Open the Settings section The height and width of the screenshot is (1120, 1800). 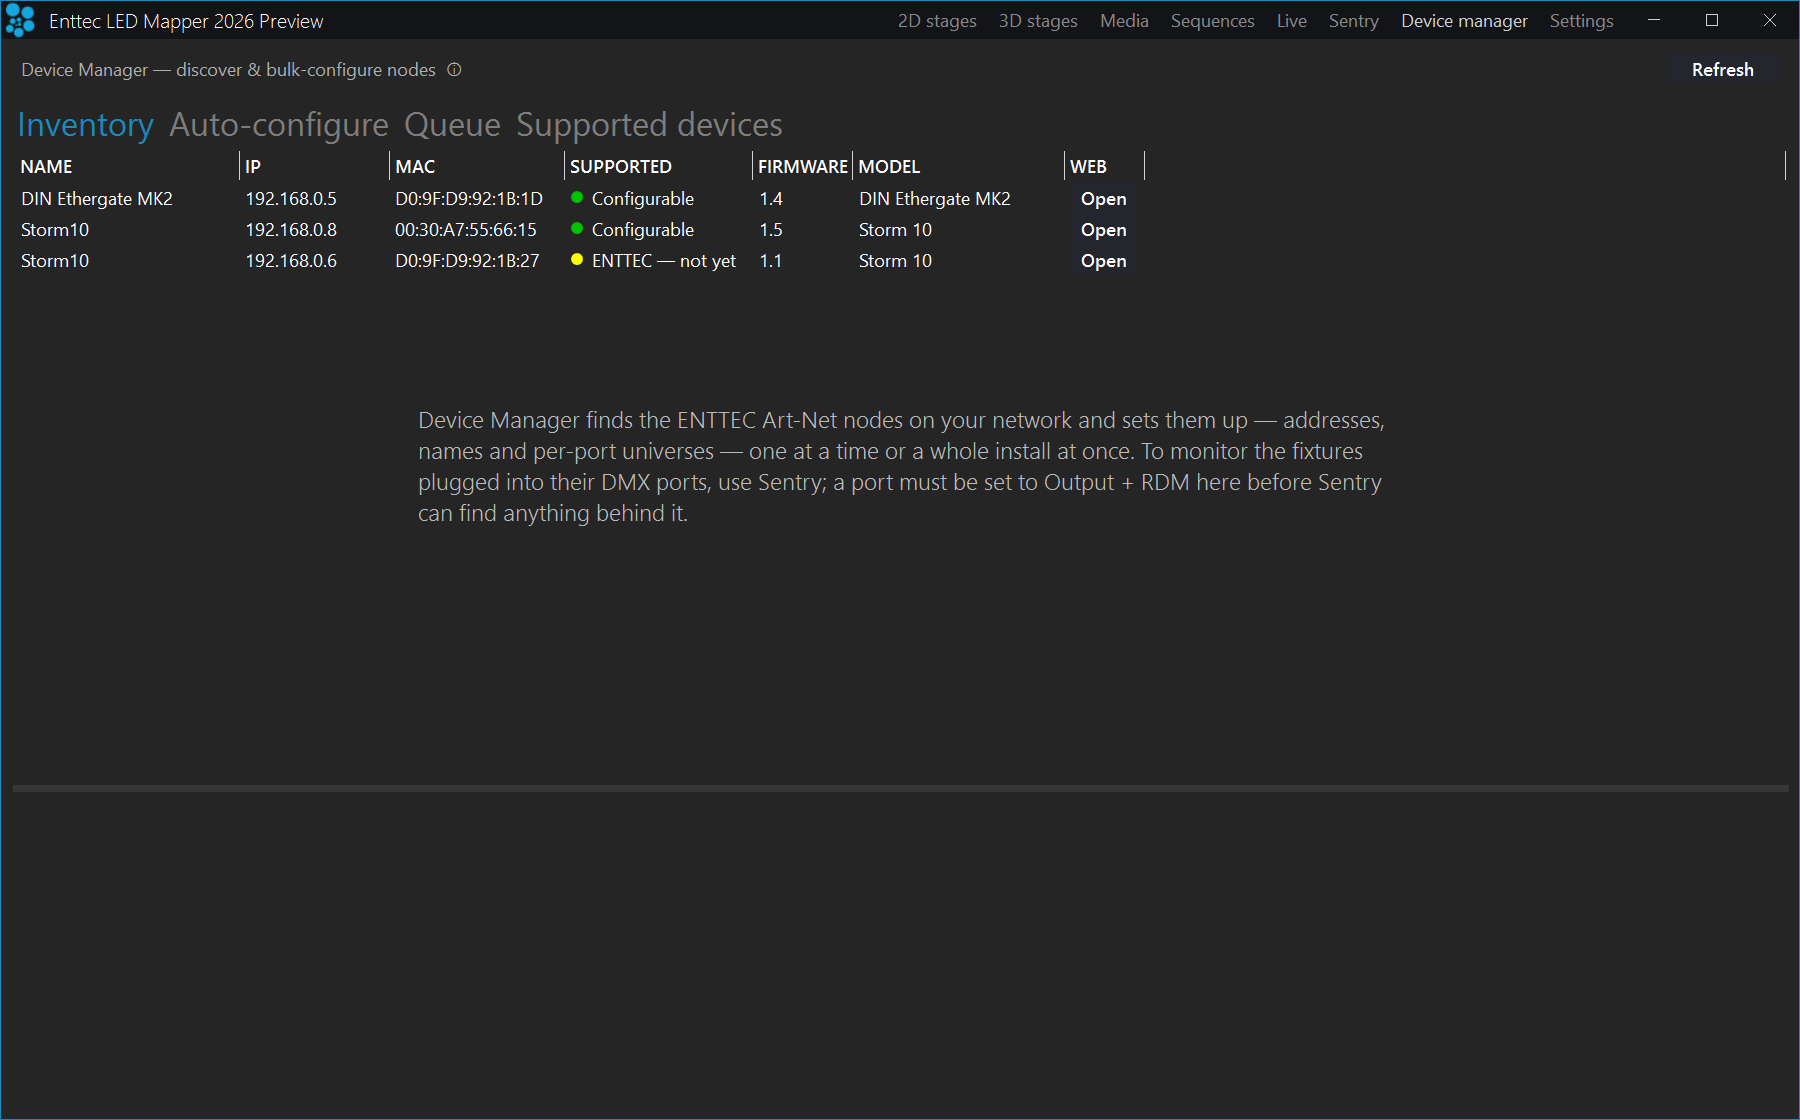(1581, 21)
